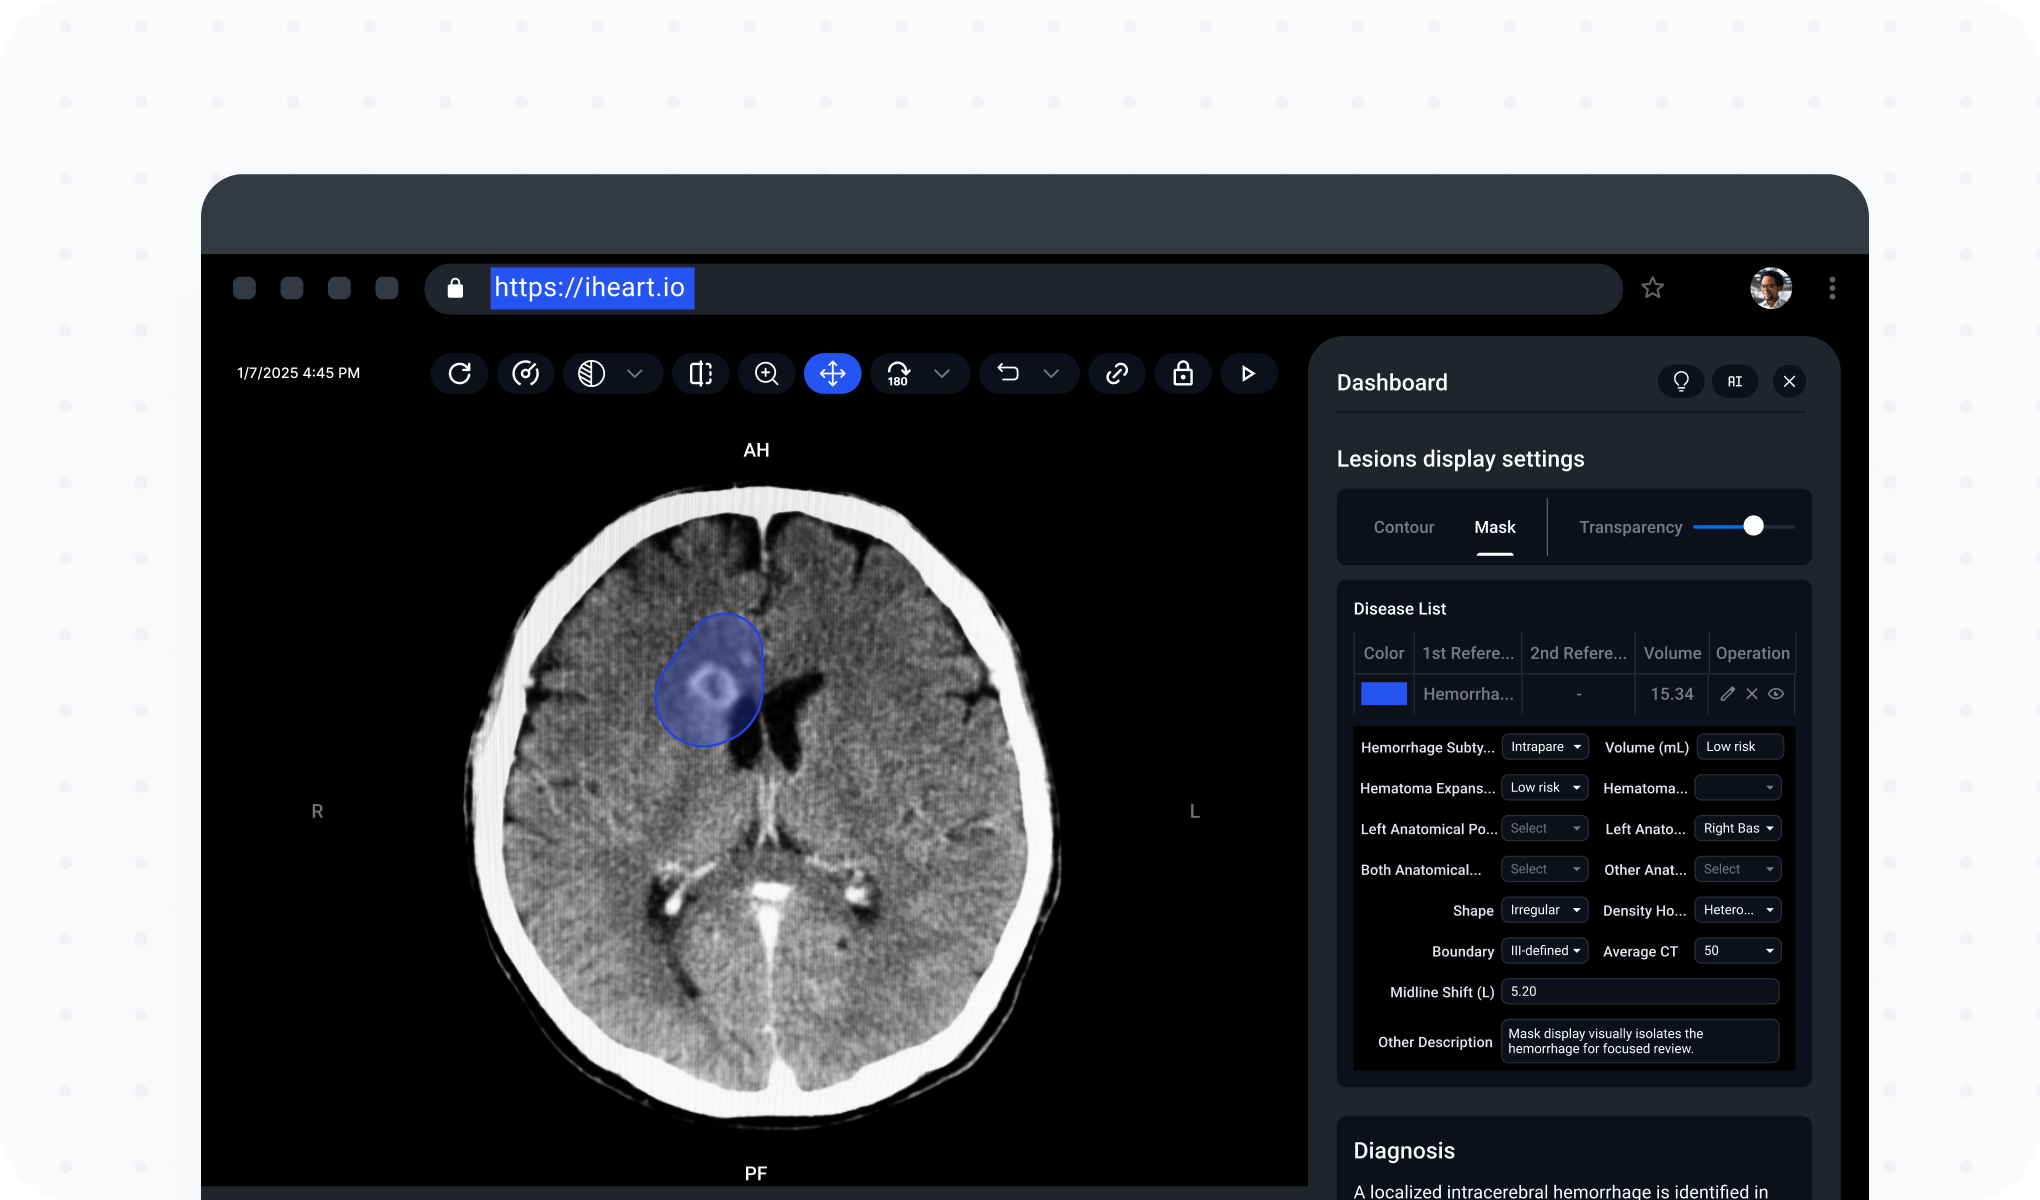Click the Midline Shift input field
2040x1200 pixels.
pos(1640,992)
